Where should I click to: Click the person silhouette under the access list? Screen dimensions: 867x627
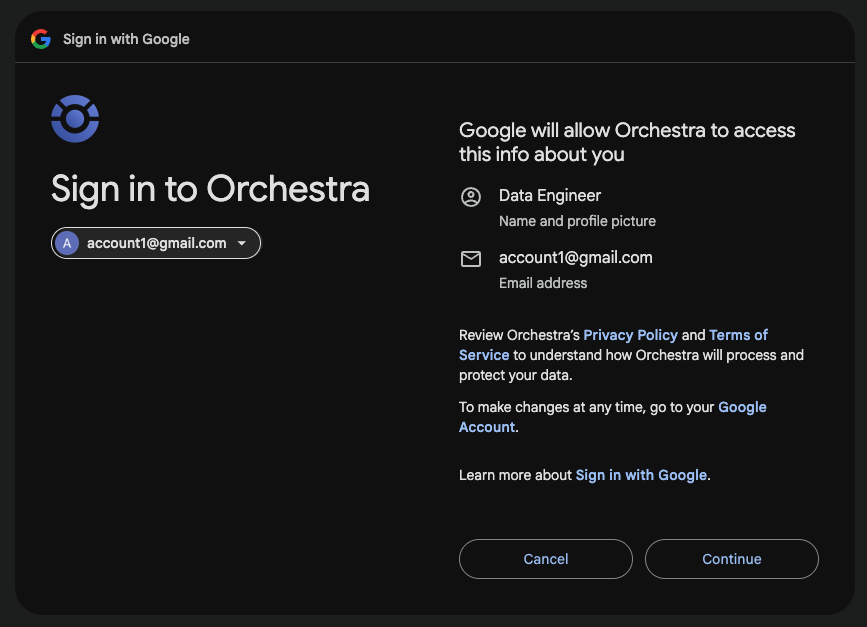(x=471, y=196)
